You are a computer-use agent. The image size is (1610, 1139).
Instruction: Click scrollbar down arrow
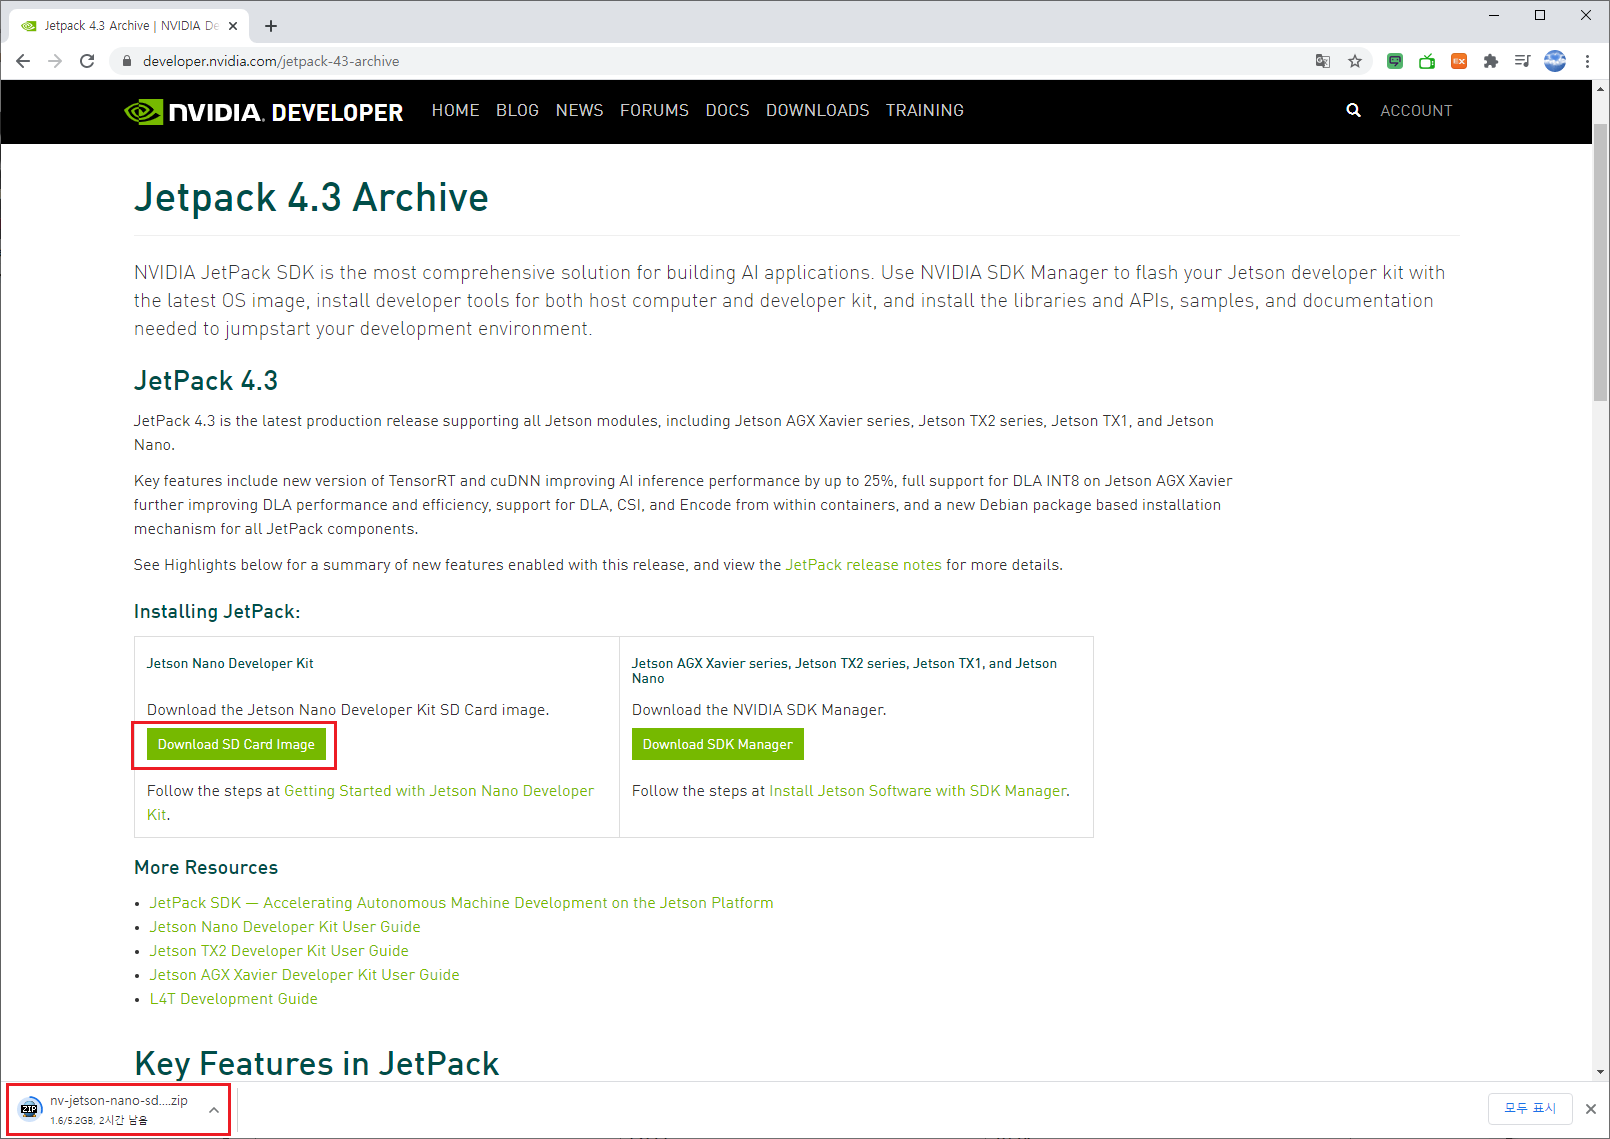(1601, 1072)
